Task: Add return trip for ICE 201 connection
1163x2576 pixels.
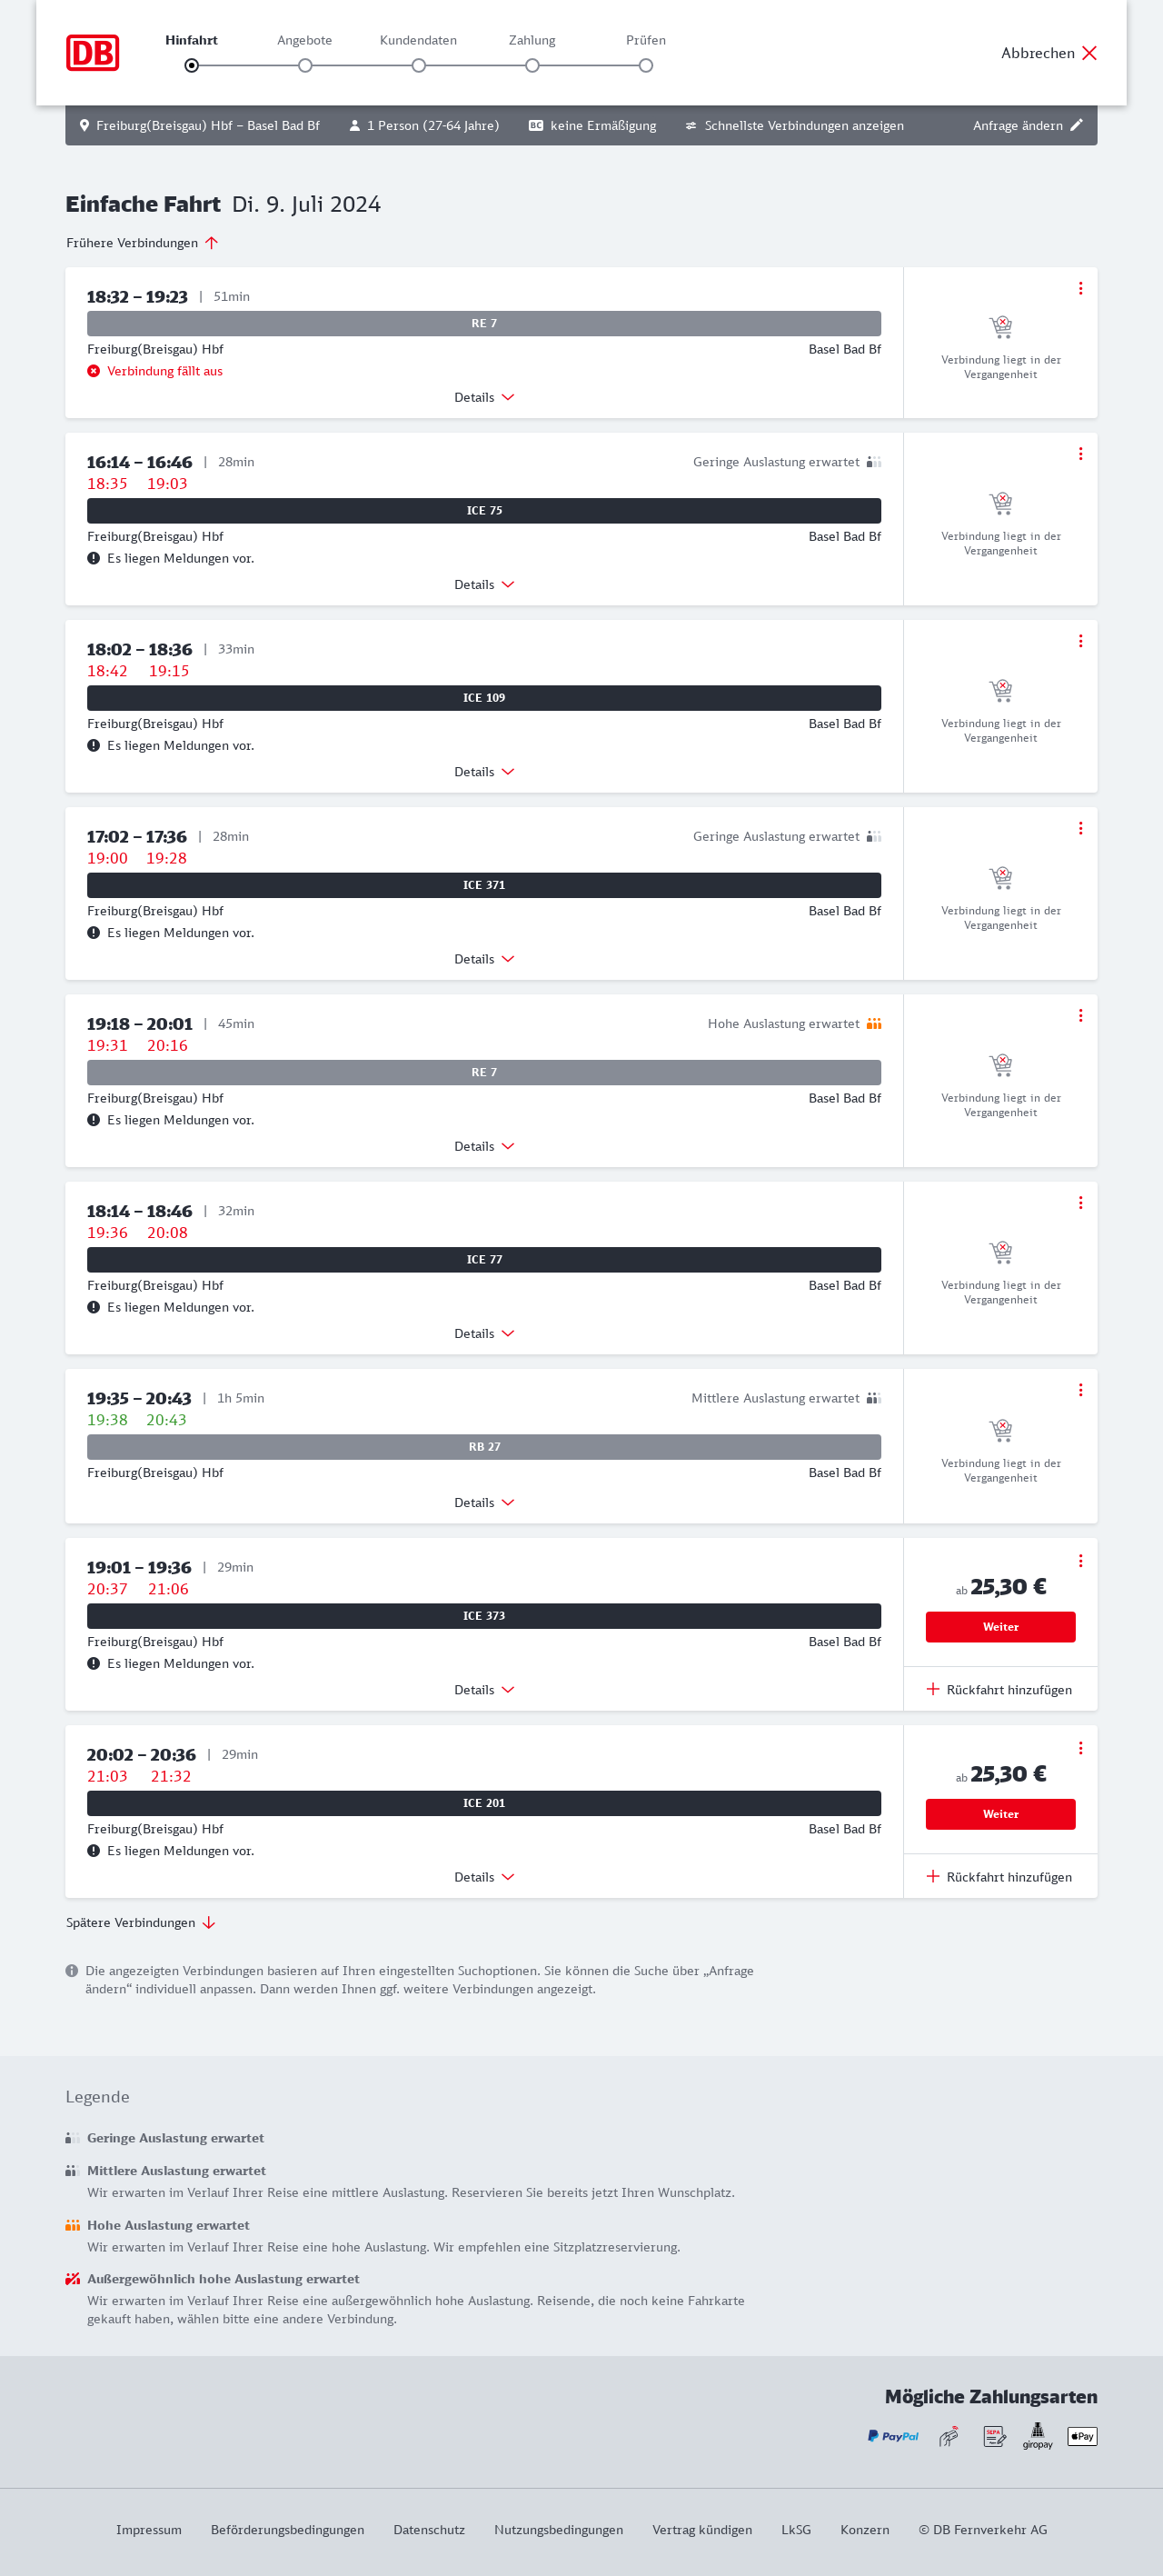Action: (x=999, y=1877)
